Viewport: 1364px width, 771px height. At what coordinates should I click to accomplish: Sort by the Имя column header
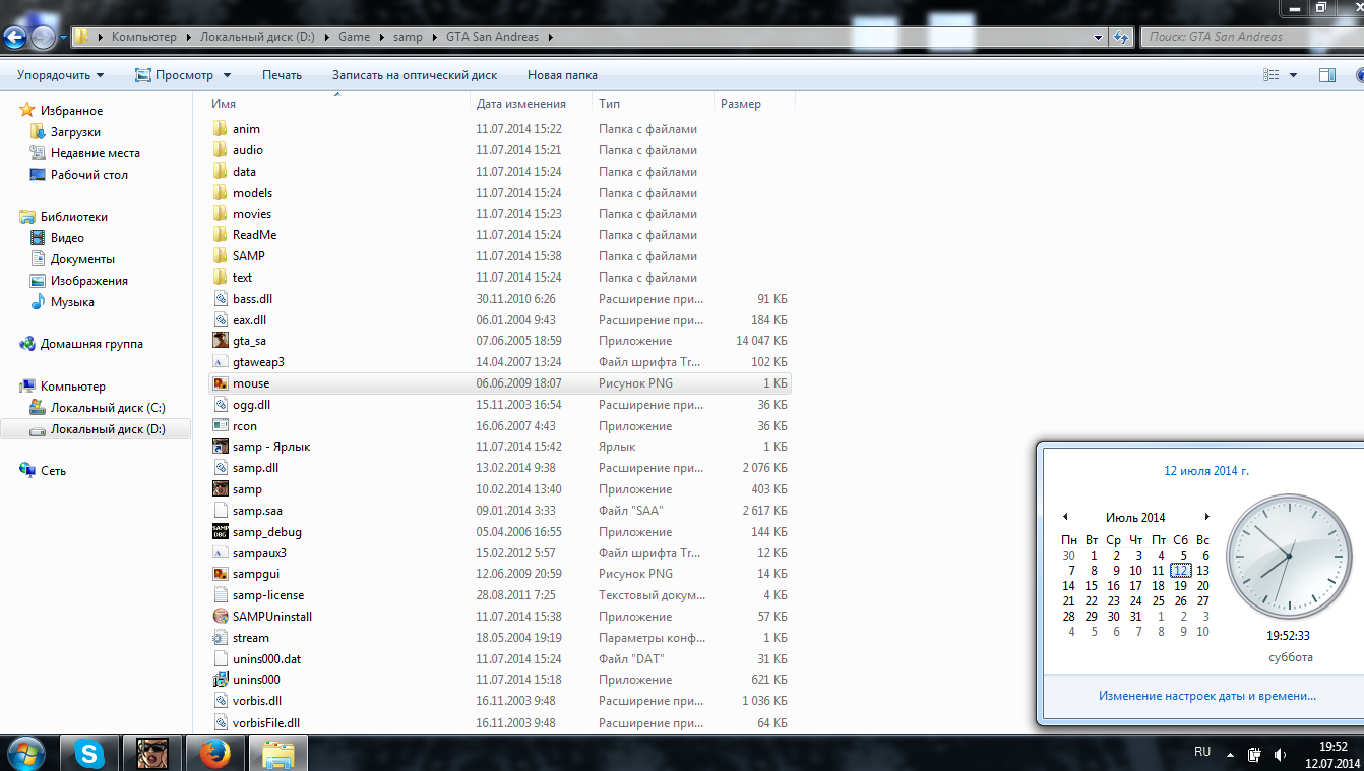coord(339,104)
